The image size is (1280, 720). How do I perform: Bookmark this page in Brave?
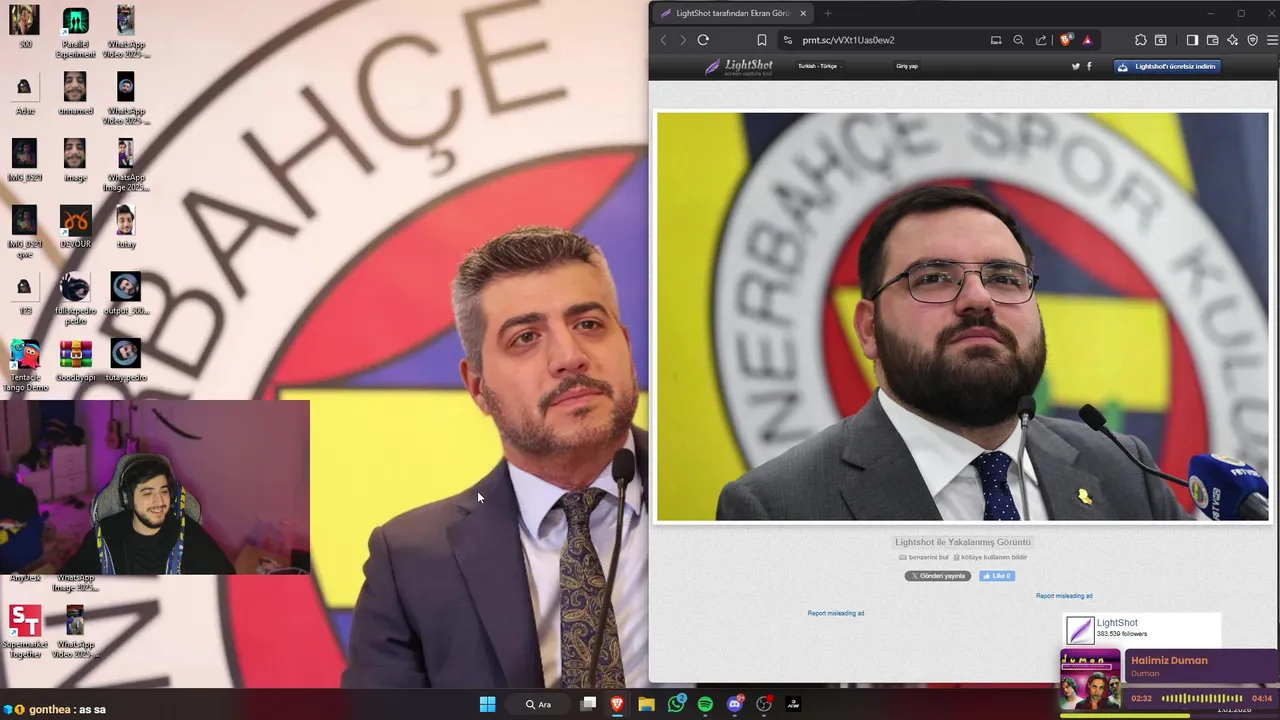tap(761, 40)
